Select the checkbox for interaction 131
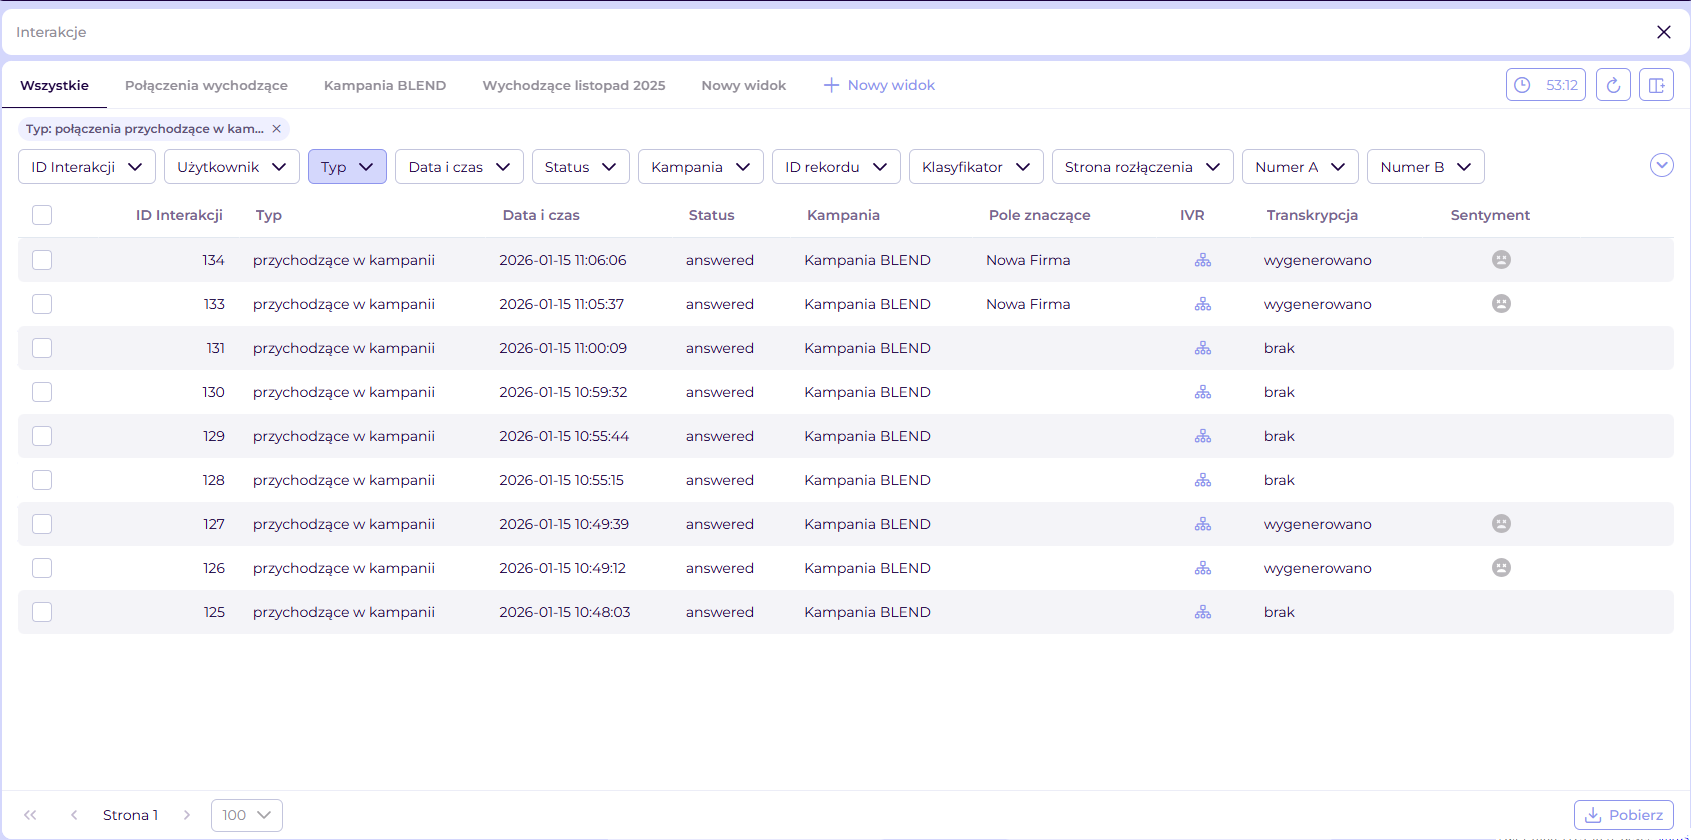 point(42,348)
